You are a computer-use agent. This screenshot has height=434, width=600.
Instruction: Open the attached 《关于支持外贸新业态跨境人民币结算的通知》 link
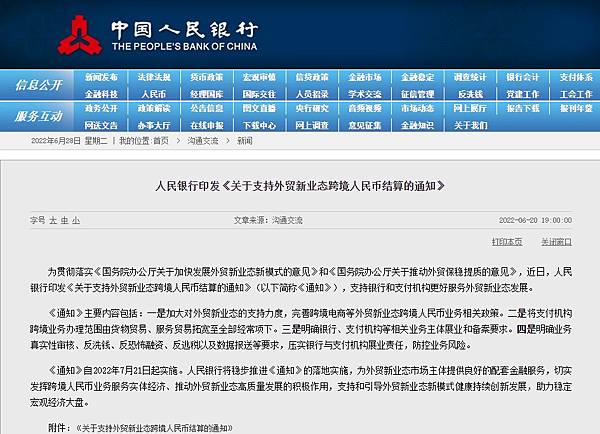click(155, 428)
